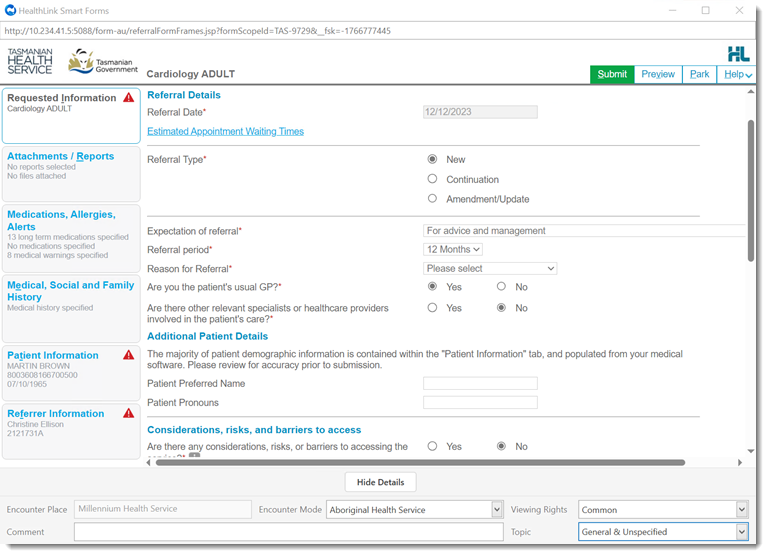Image resolution: width=768 pixels, height=556 pixels.
Task: Choose Yes for patient's usual GP
Action: tap(432, 286)
